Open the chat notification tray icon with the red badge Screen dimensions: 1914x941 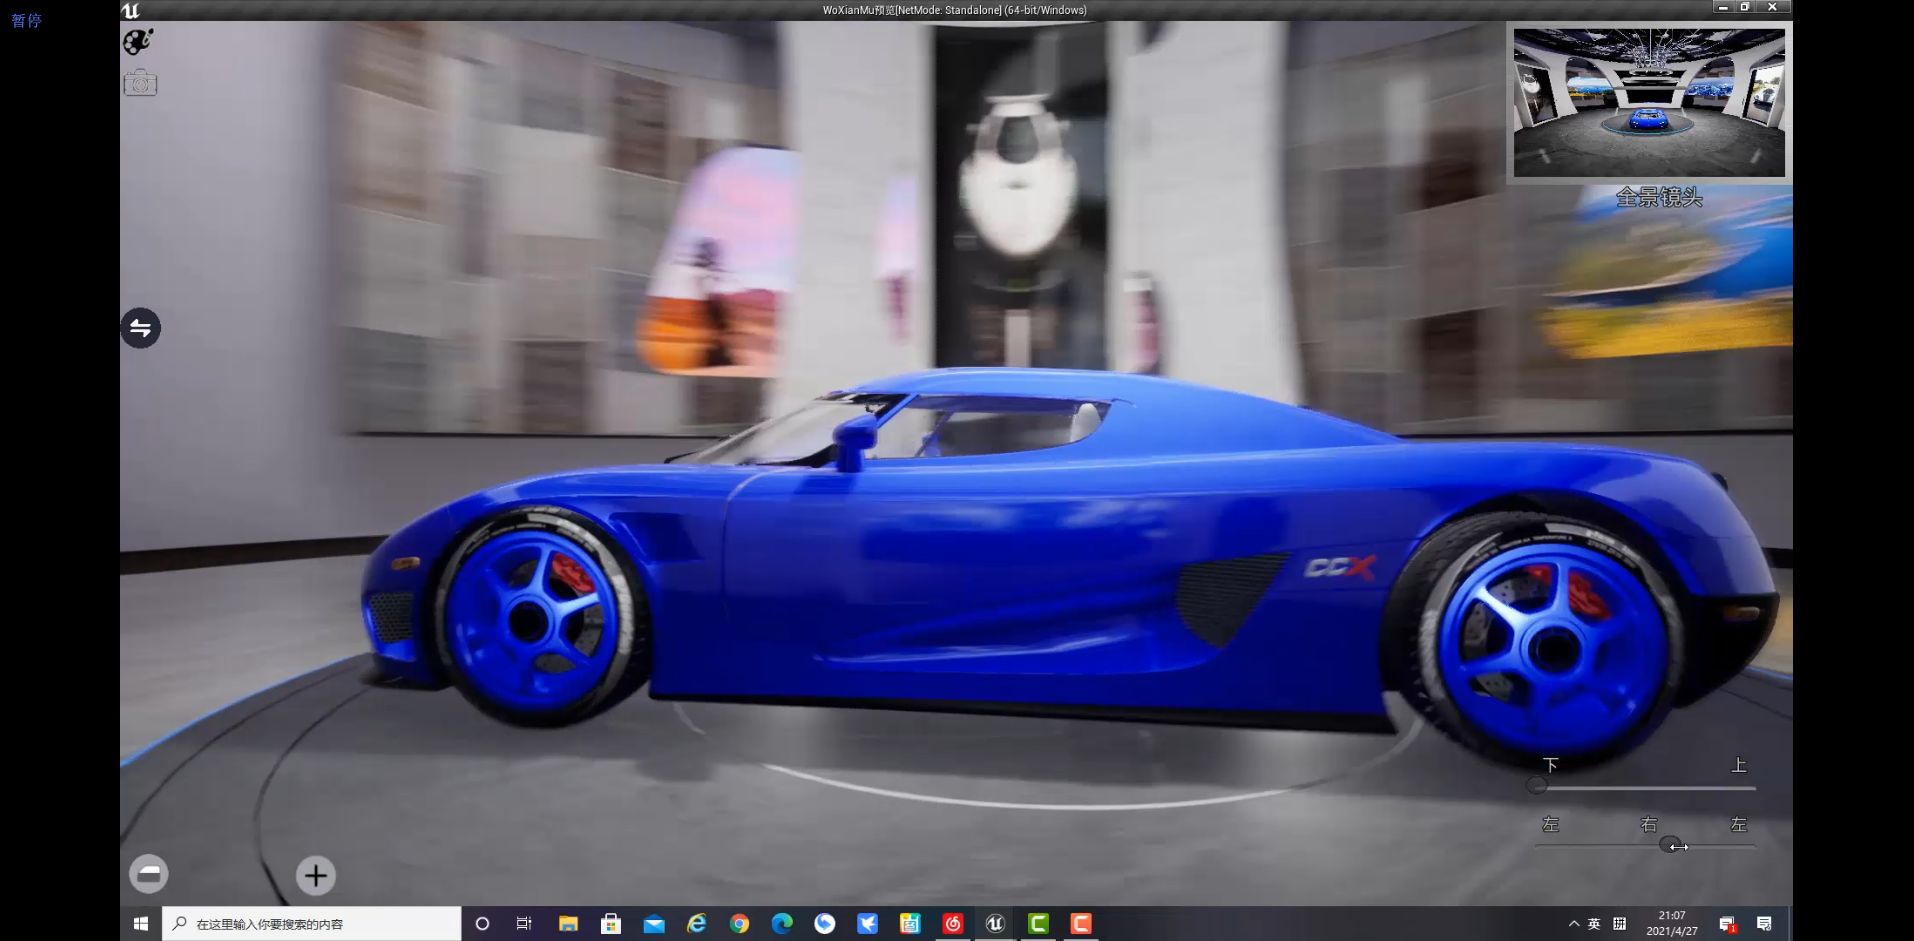pyautogui.click(x=1727, y=924)
